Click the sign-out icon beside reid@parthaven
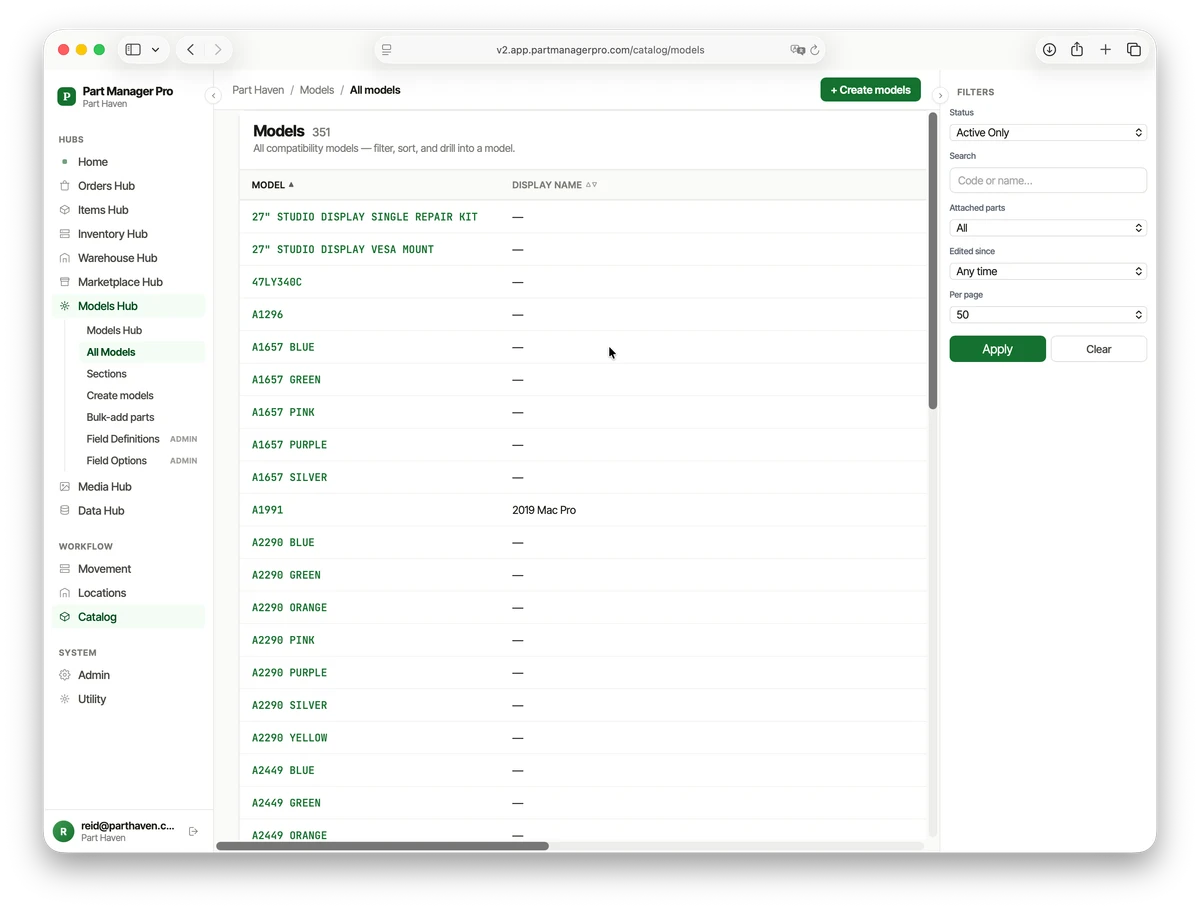Image resolution: width=1200 pixels, height=910 pixels. tap(193, 832)
